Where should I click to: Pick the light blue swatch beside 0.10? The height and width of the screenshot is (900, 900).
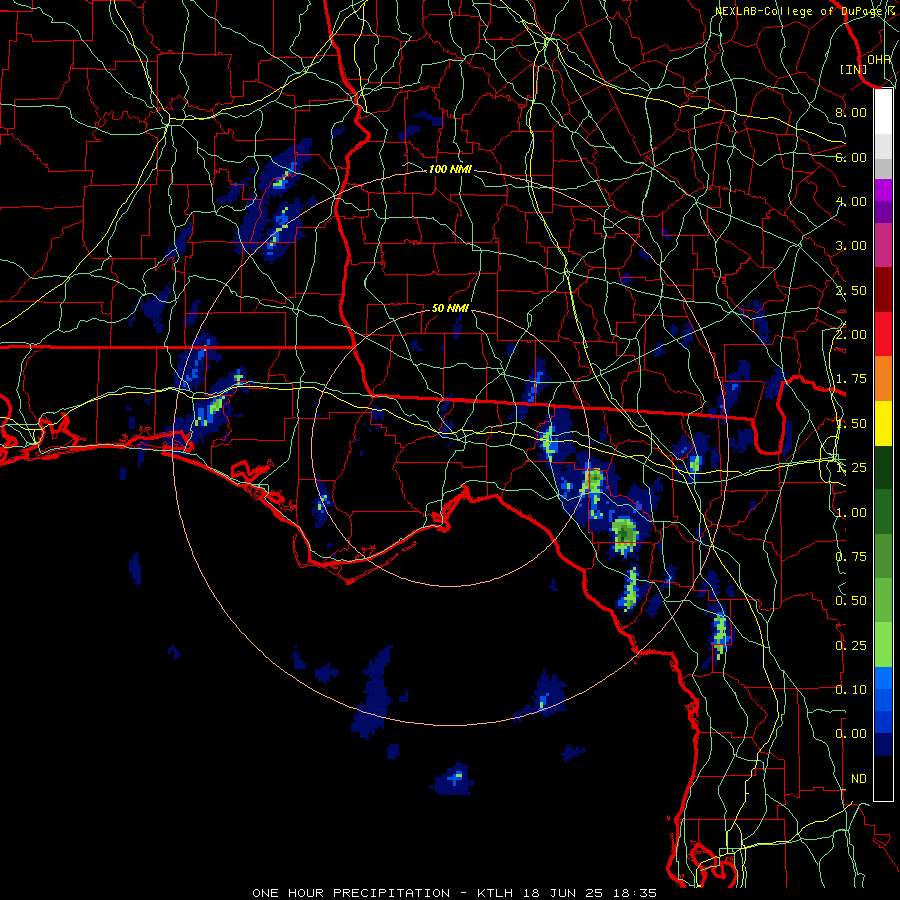point(883,678)
